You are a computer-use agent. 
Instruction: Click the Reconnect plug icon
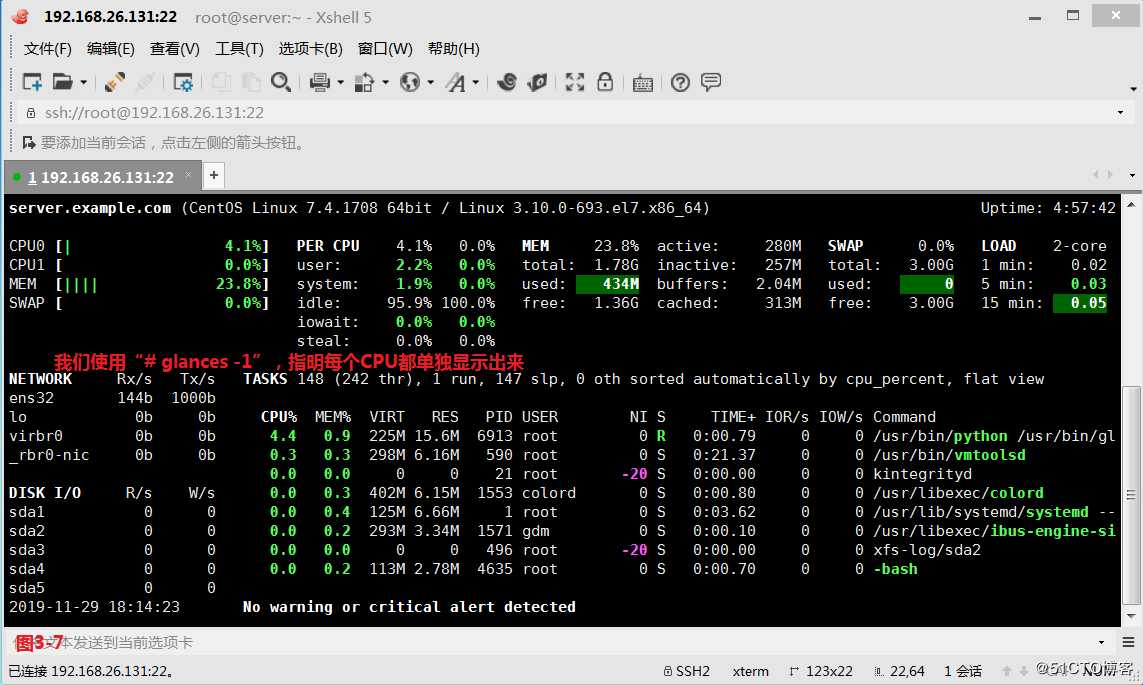(114, 82)
